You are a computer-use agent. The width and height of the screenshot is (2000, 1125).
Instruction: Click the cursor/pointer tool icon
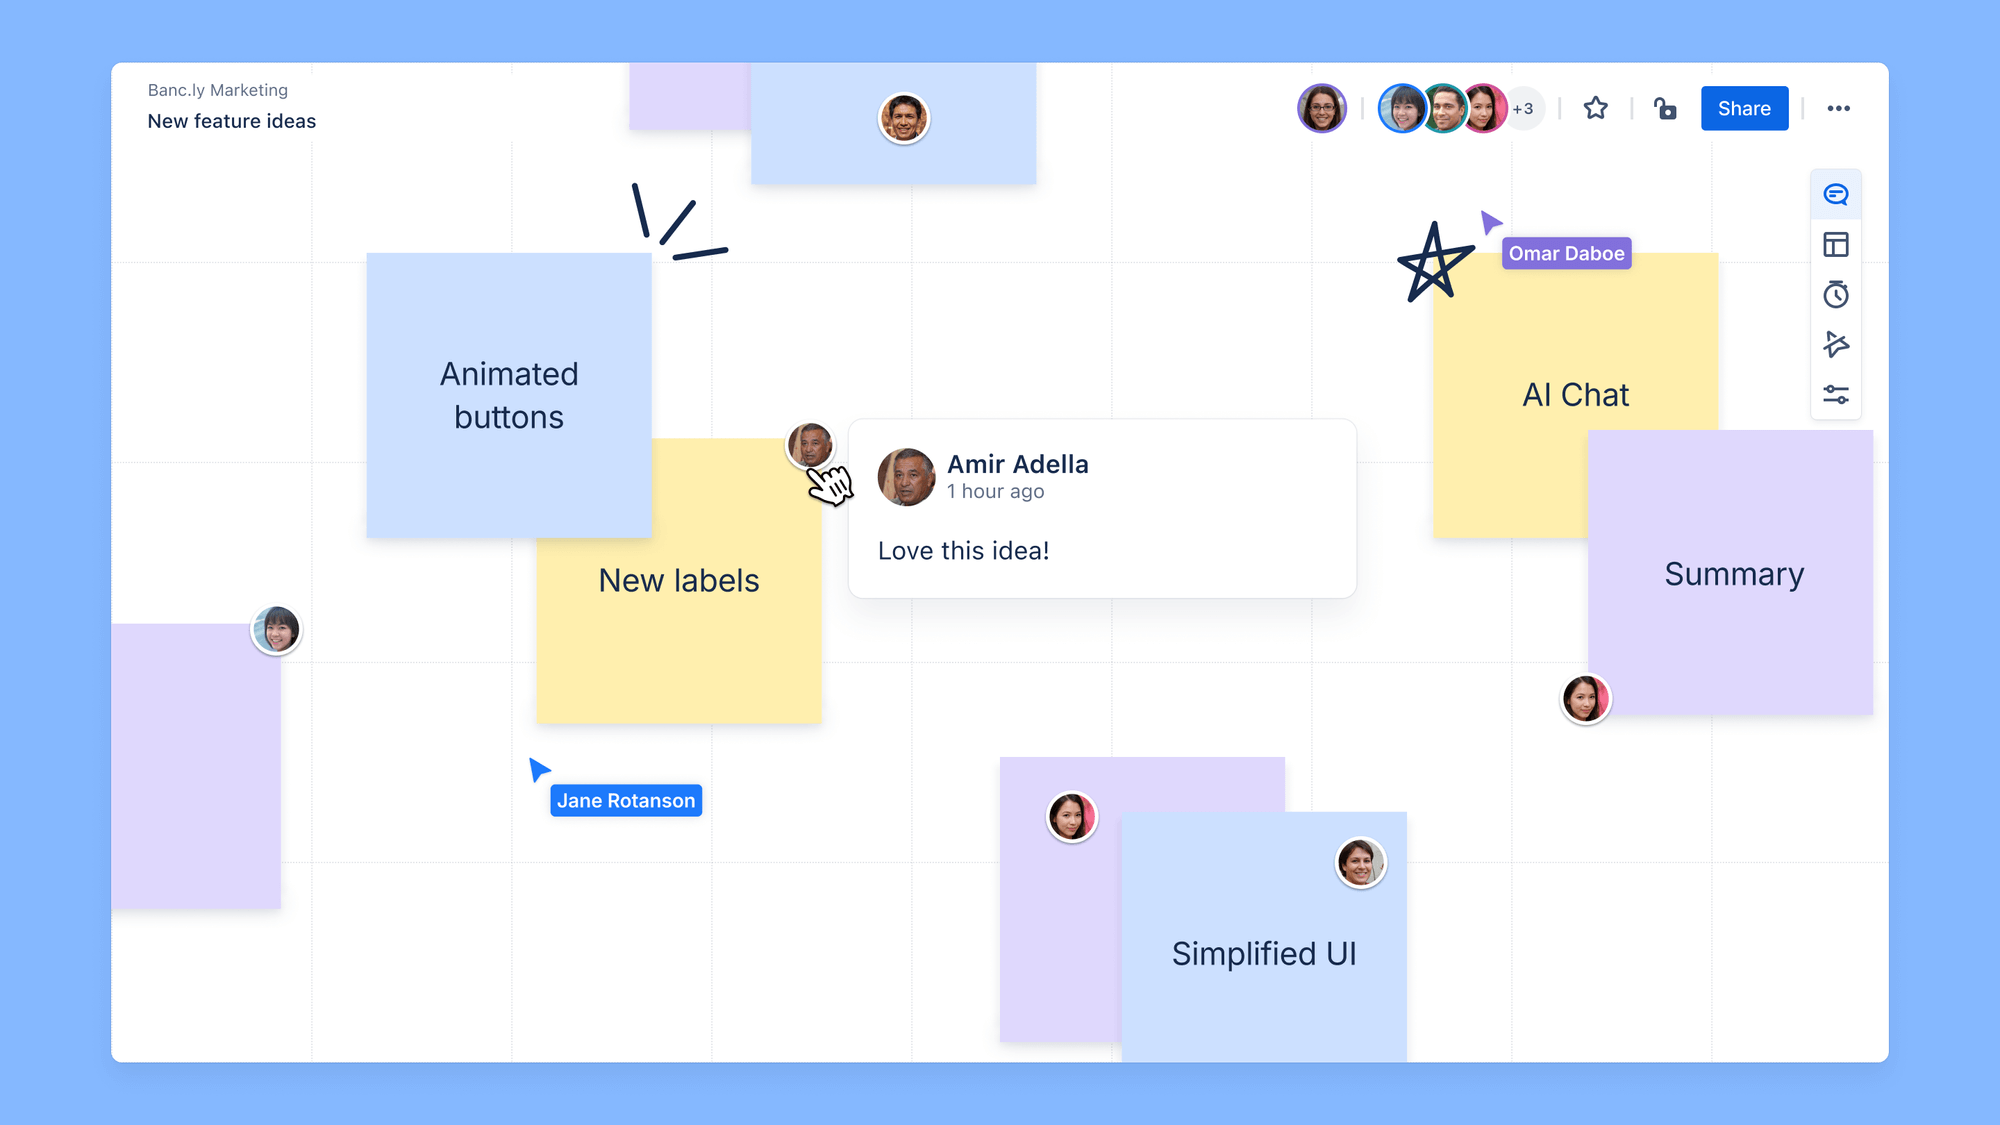1837,345
